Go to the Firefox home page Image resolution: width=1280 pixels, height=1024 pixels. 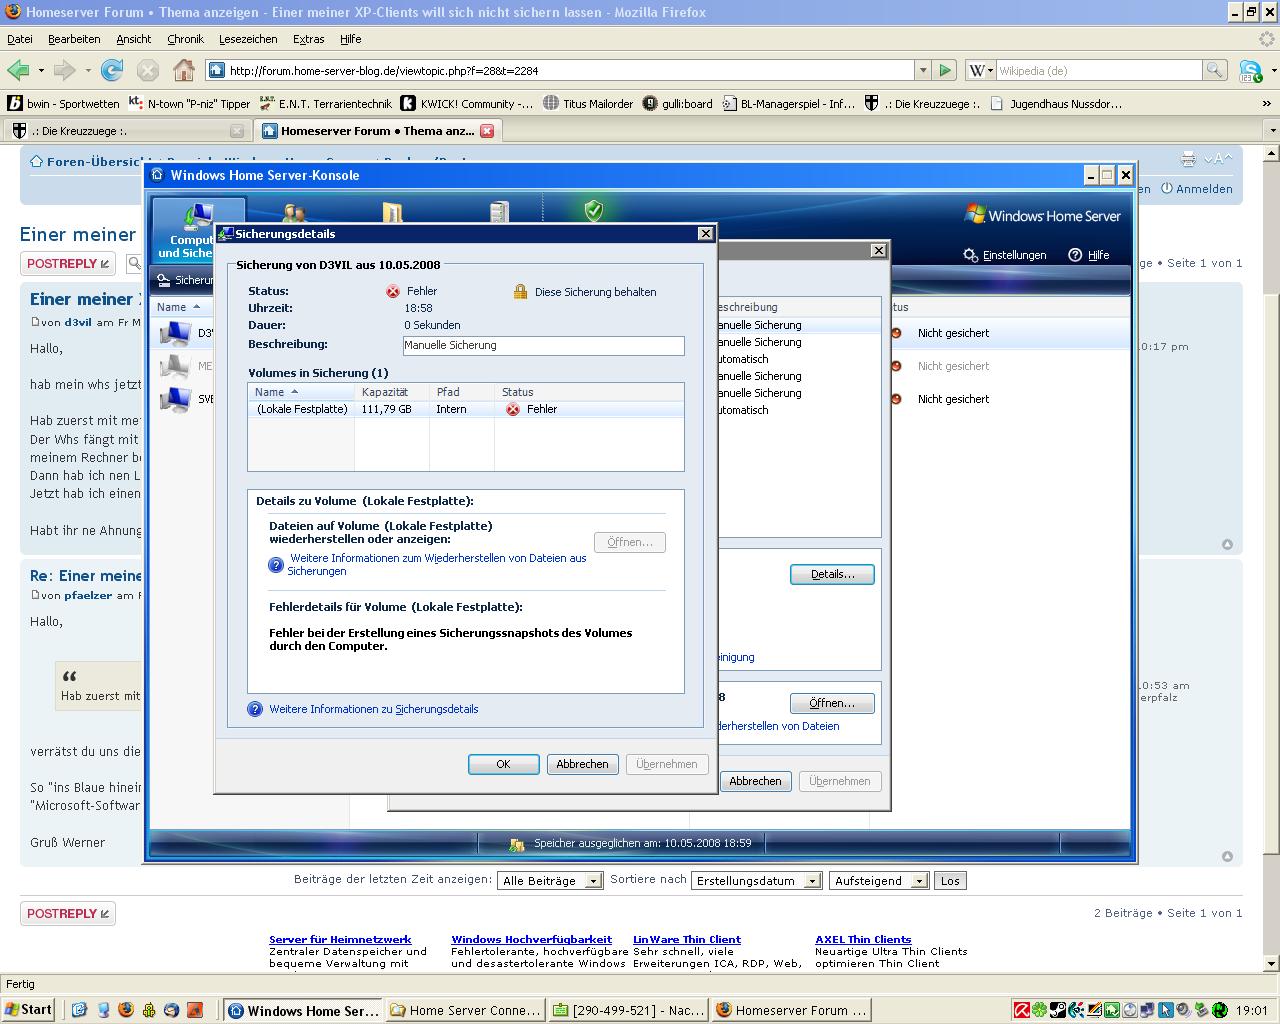click(x=184, y=70)
